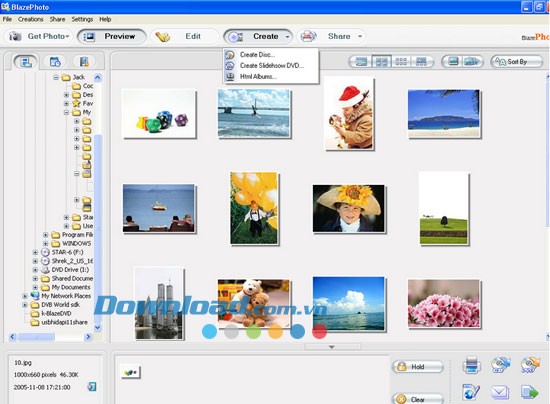Screen dimensions: 550x404
Task: Select the filmstrip view mode icon
Action: (x=421, y=62)
